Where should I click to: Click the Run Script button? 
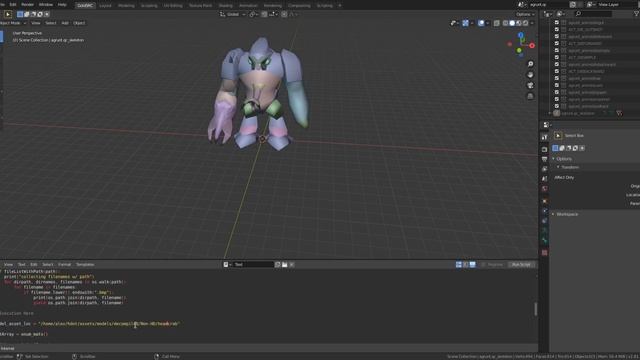tap(521, 265)
